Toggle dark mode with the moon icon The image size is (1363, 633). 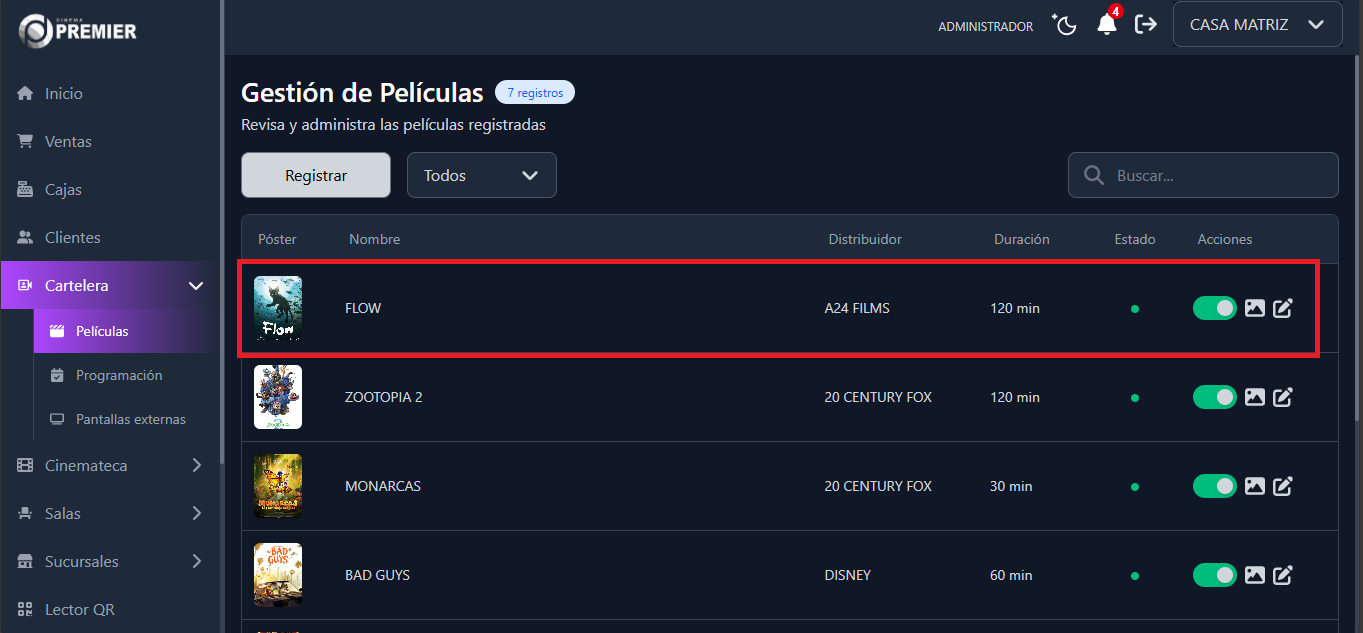pyautogui.click(x=1065, y=25)
